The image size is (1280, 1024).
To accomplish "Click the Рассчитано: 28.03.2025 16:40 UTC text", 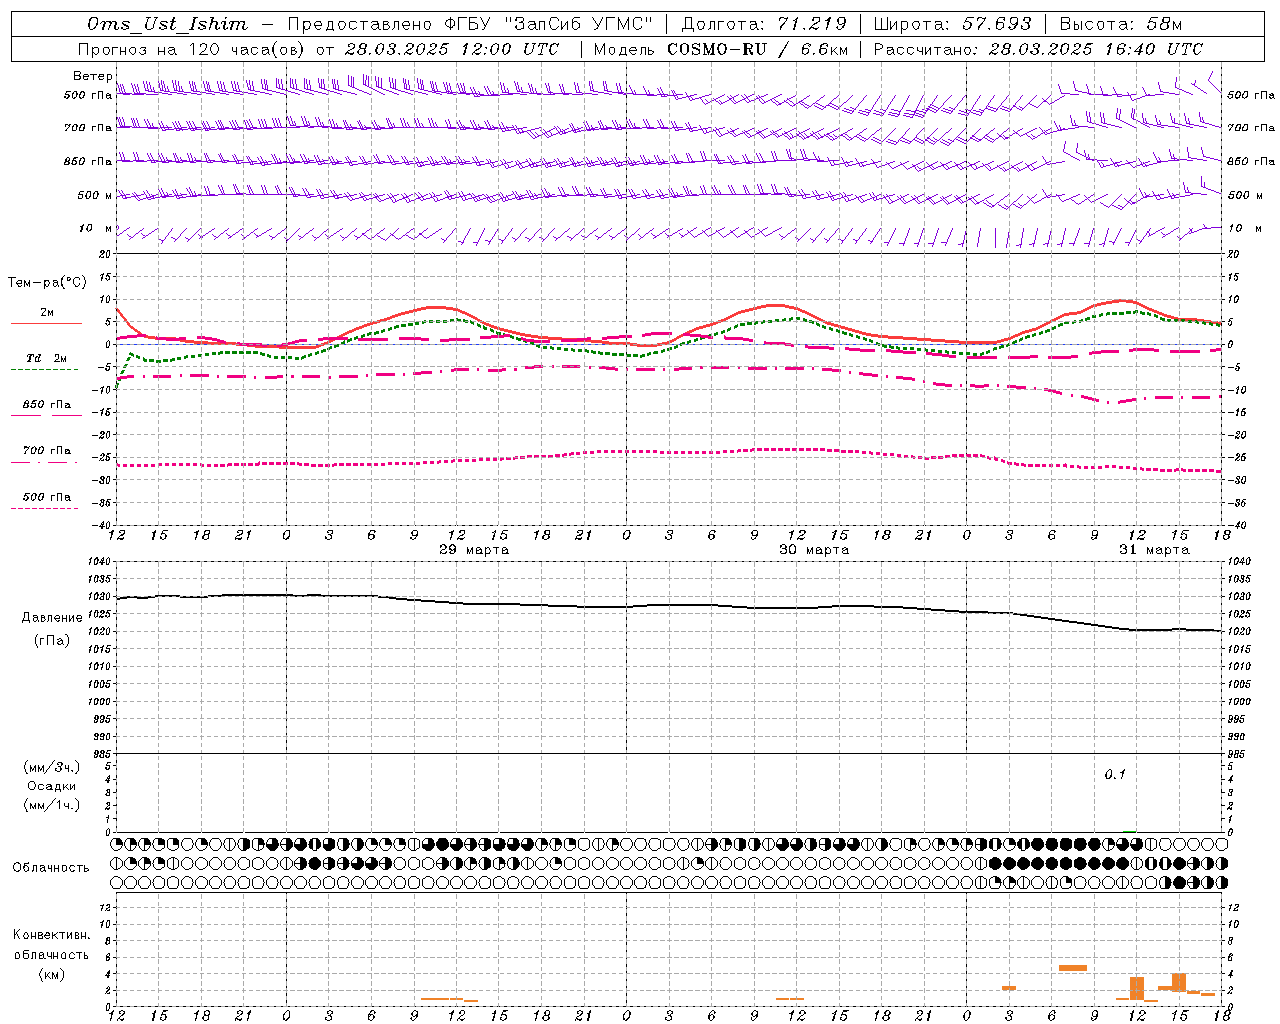I will (x=1038, y=49).
